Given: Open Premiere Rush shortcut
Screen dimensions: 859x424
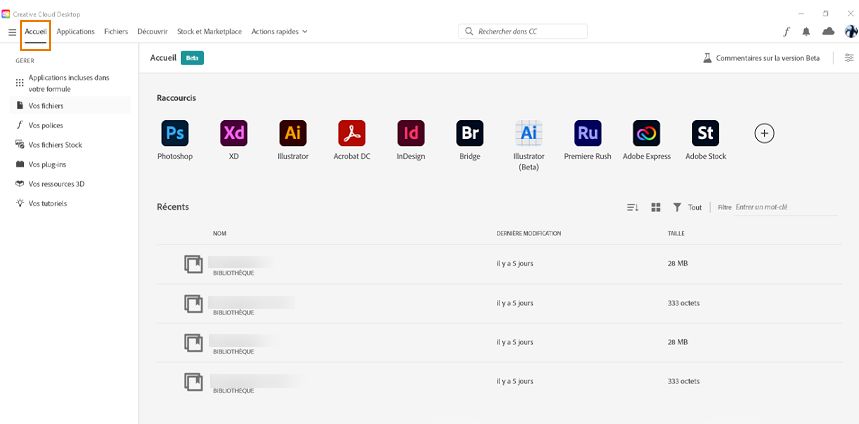Looking at the screenshot, I should click(588, 133).
